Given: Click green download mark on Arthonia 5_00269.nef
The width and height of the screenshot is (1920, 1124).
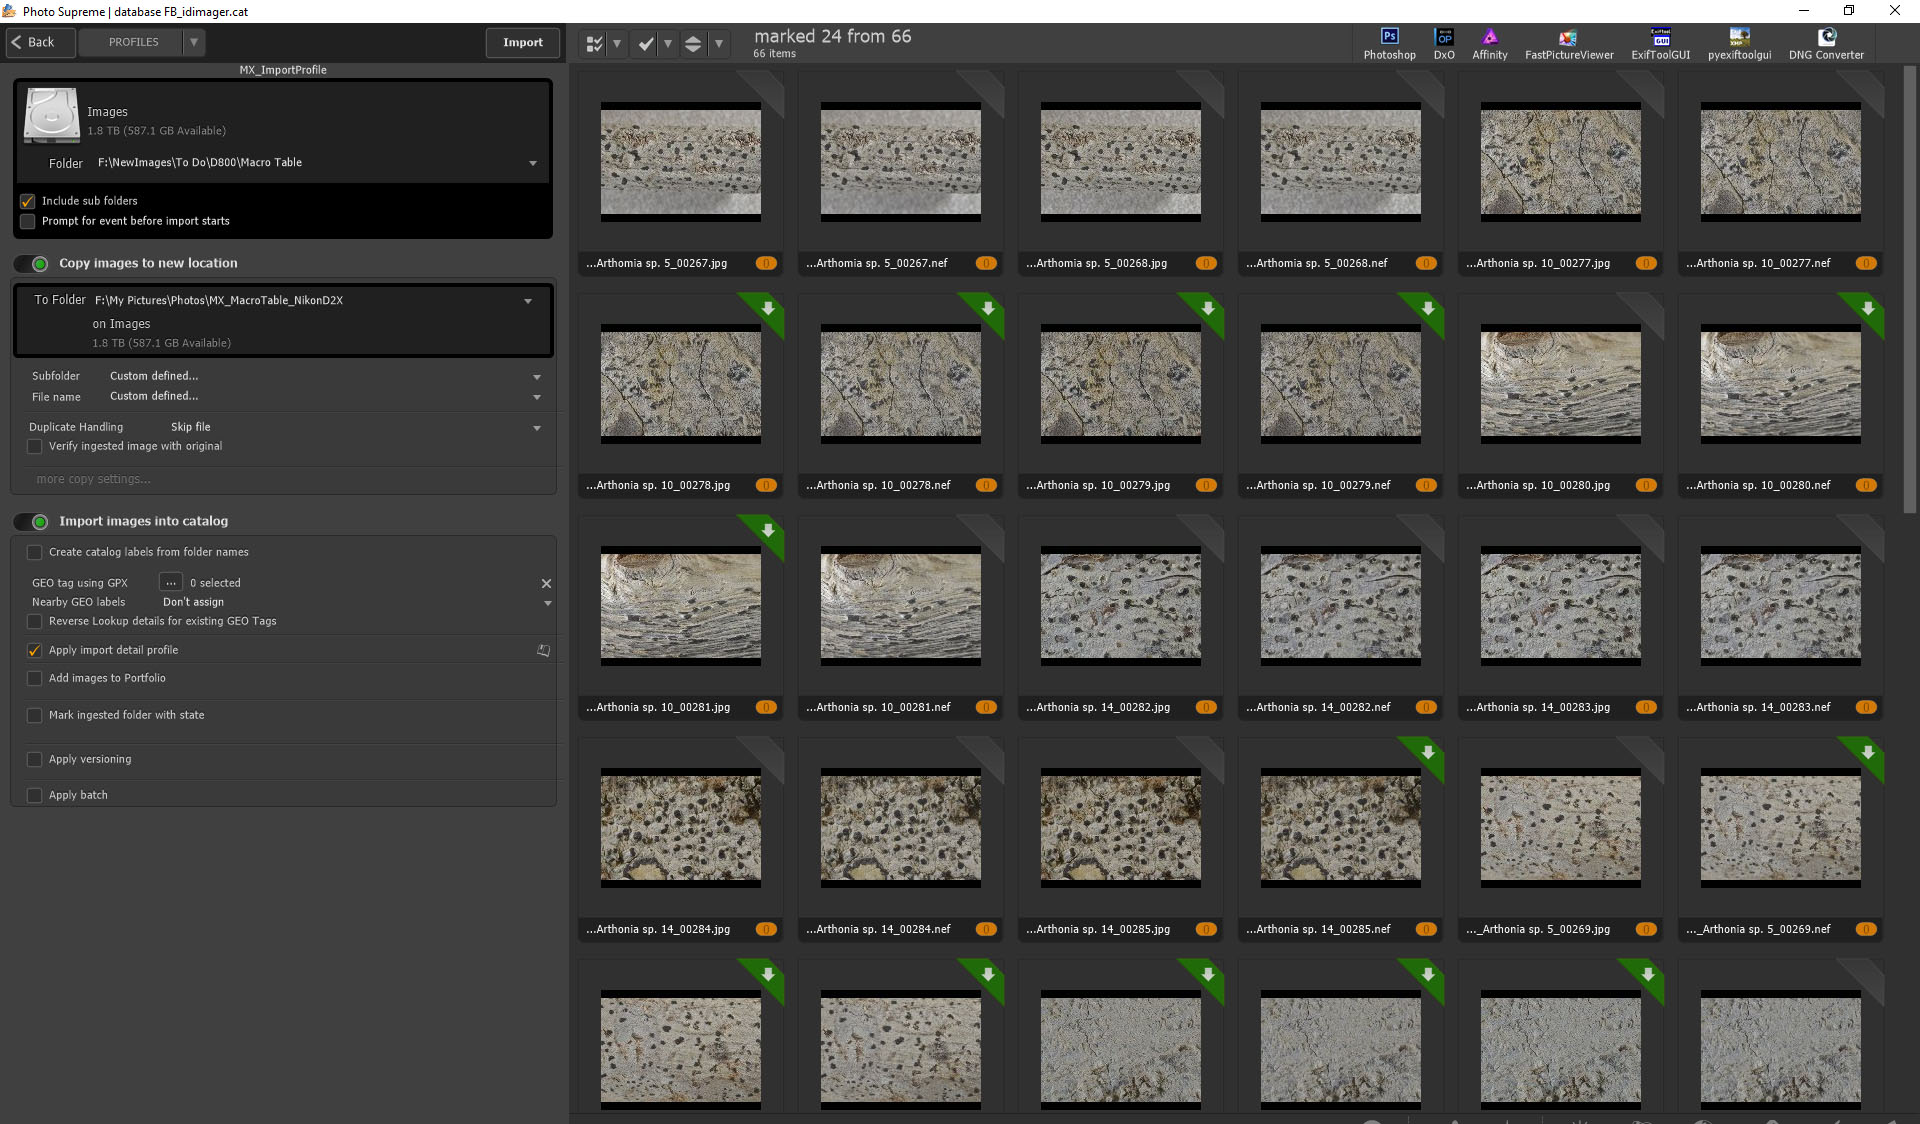Looking at the screenshot, I should click(1868, 752).
